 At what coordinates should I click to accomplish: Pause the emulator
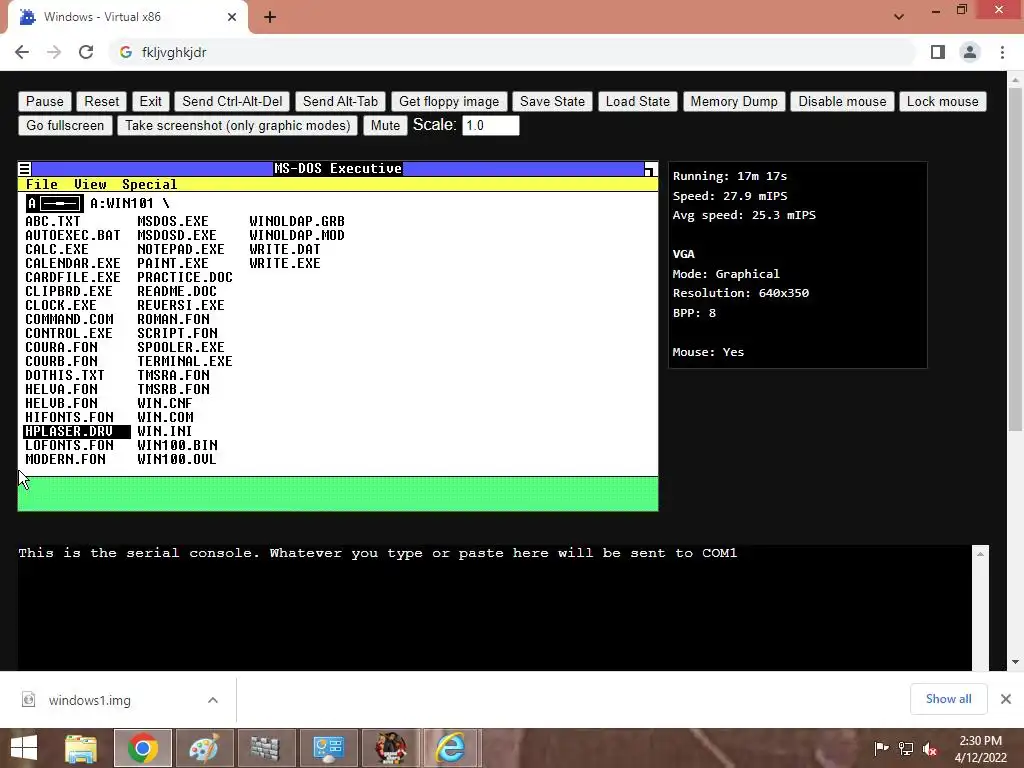[x=44, y=102]
